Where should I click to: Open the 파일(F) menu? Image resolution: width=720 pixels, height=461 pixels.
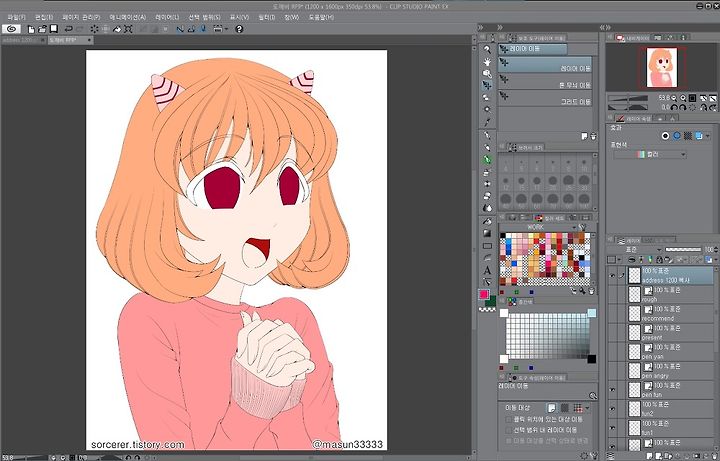[x=17, y=17]
